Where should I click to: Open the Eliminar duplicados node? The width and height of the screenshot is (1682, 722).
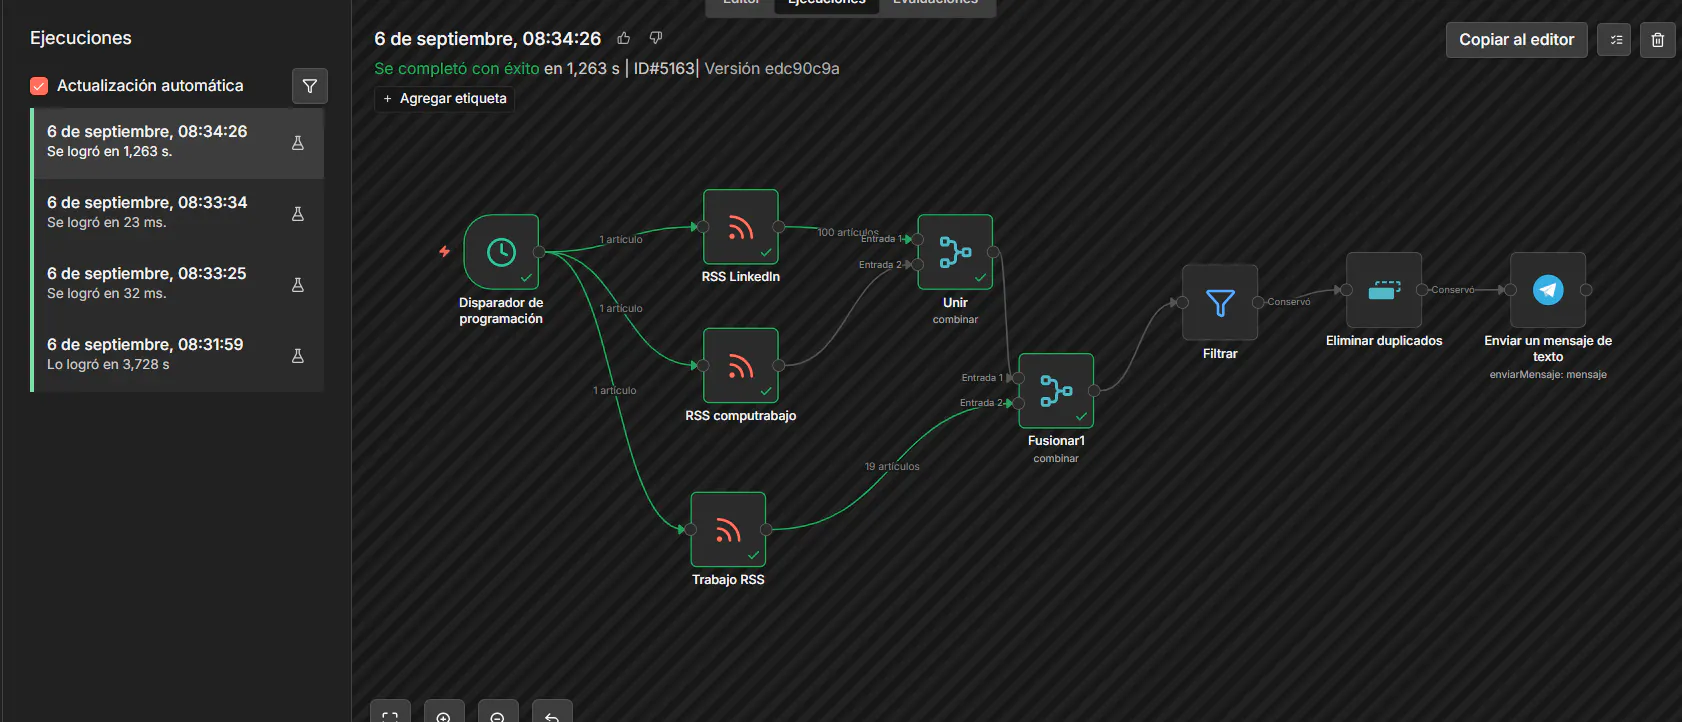coord(1384,290)
